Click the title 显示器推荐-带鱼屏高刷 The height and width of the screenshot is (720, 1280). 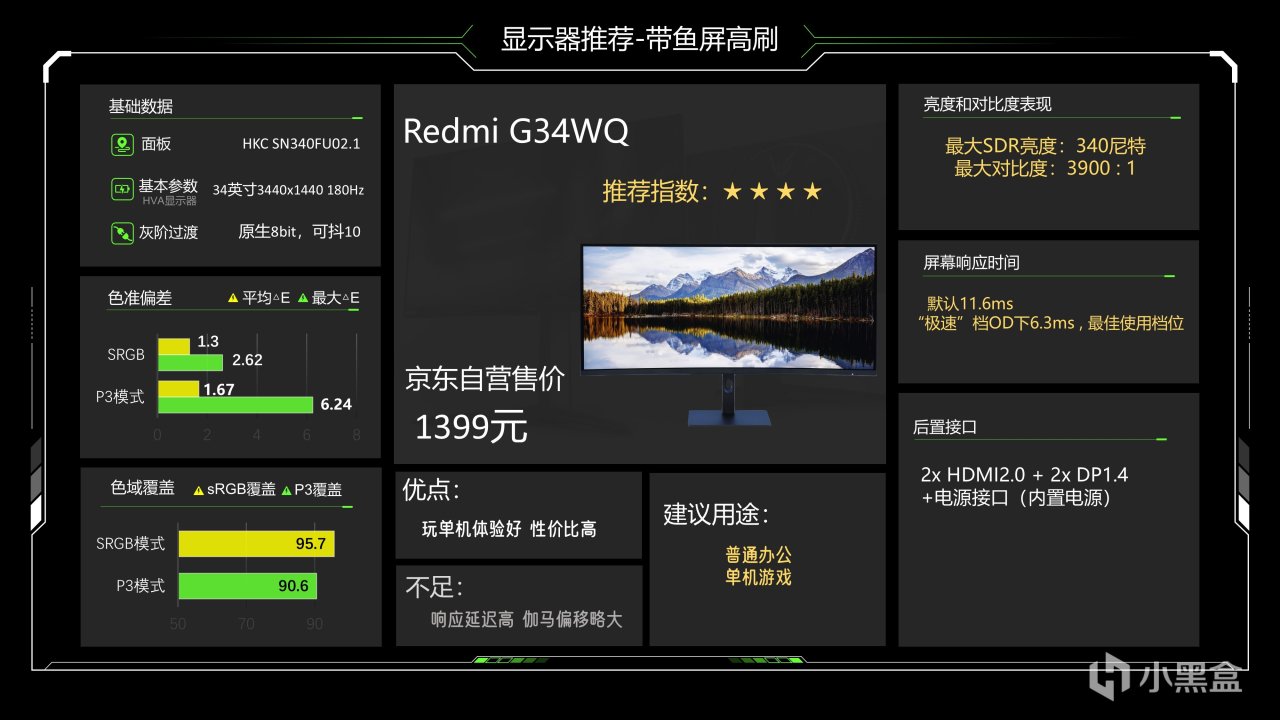pyautogui.click(x=640, y=39)
